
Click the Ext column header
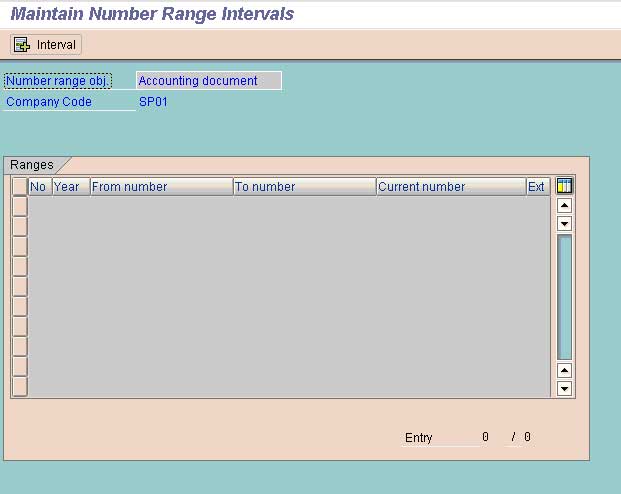tap(537, 186)
